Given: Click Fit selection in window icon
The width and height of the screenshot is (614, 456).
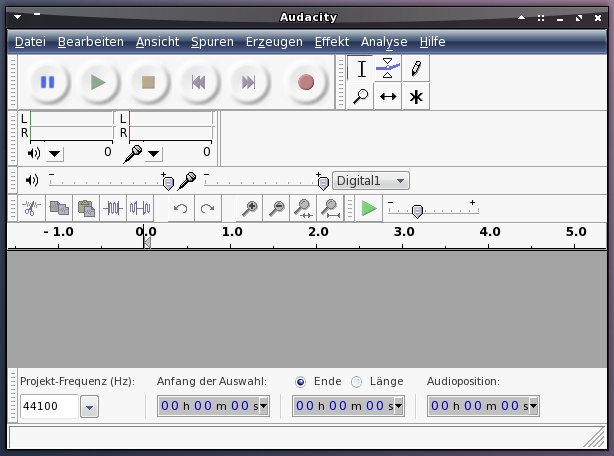Looking at the screenshot, I should [x=303, y=208].
